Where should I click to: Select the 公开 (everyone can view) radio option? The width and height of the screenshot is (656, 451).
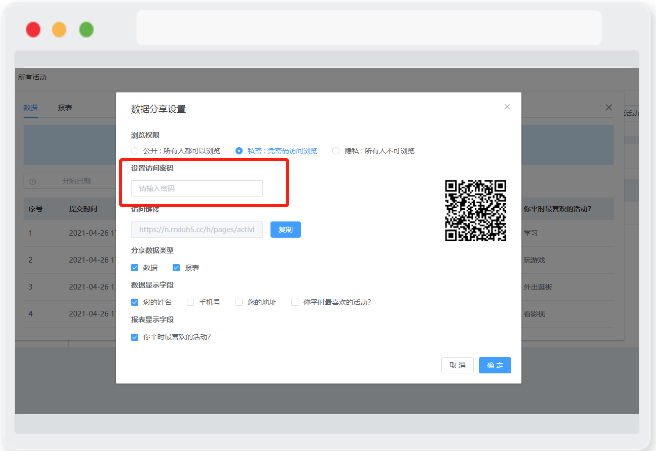pos(134,151)
